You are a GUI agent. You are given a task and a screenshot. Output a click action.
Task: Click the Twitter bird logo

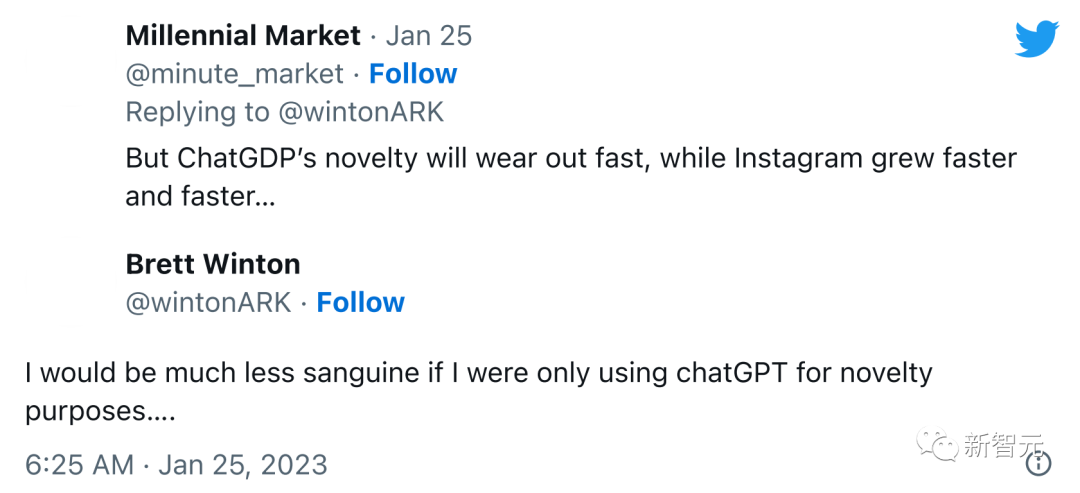tap(1036, 38)
